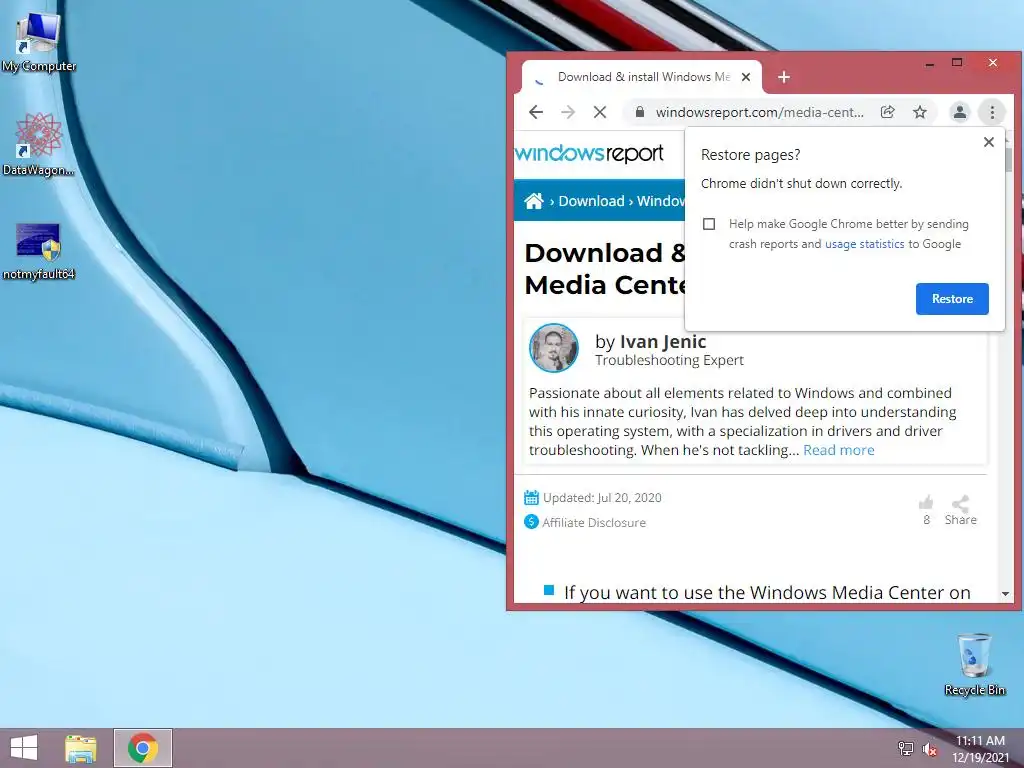Select the Download & install Windows Media tab

[642, 77]
